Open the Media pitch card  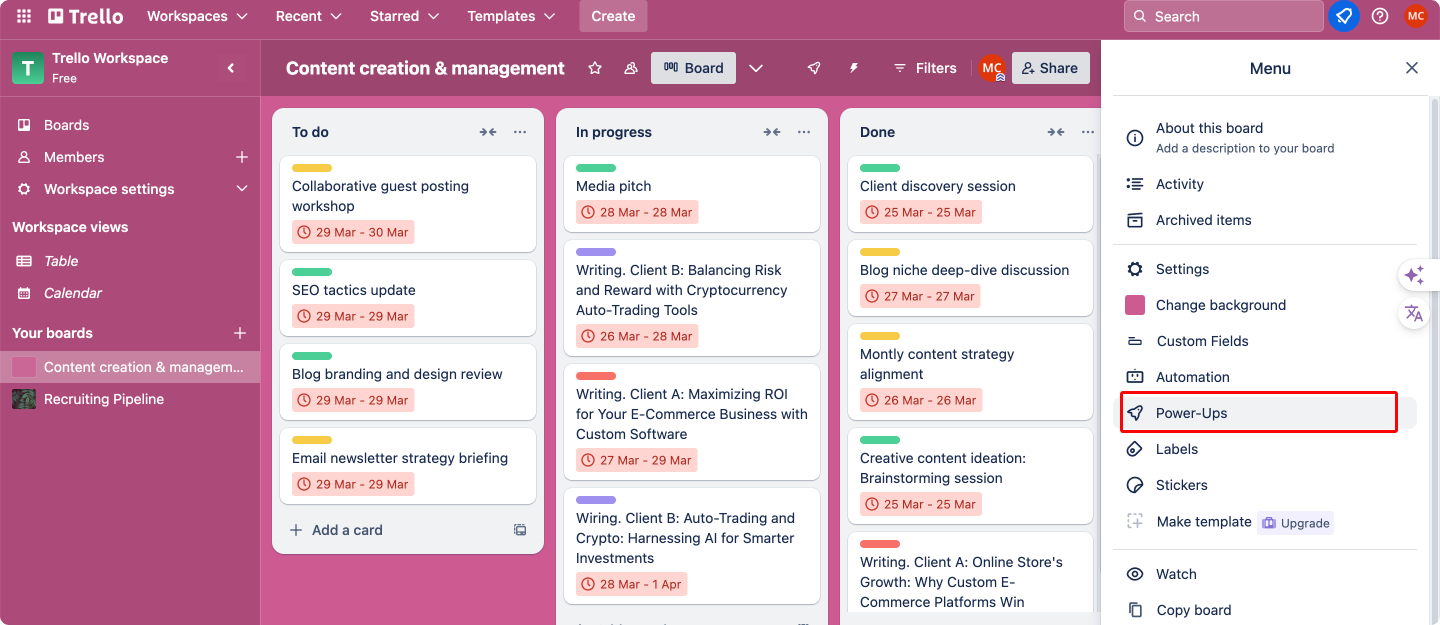692,193
